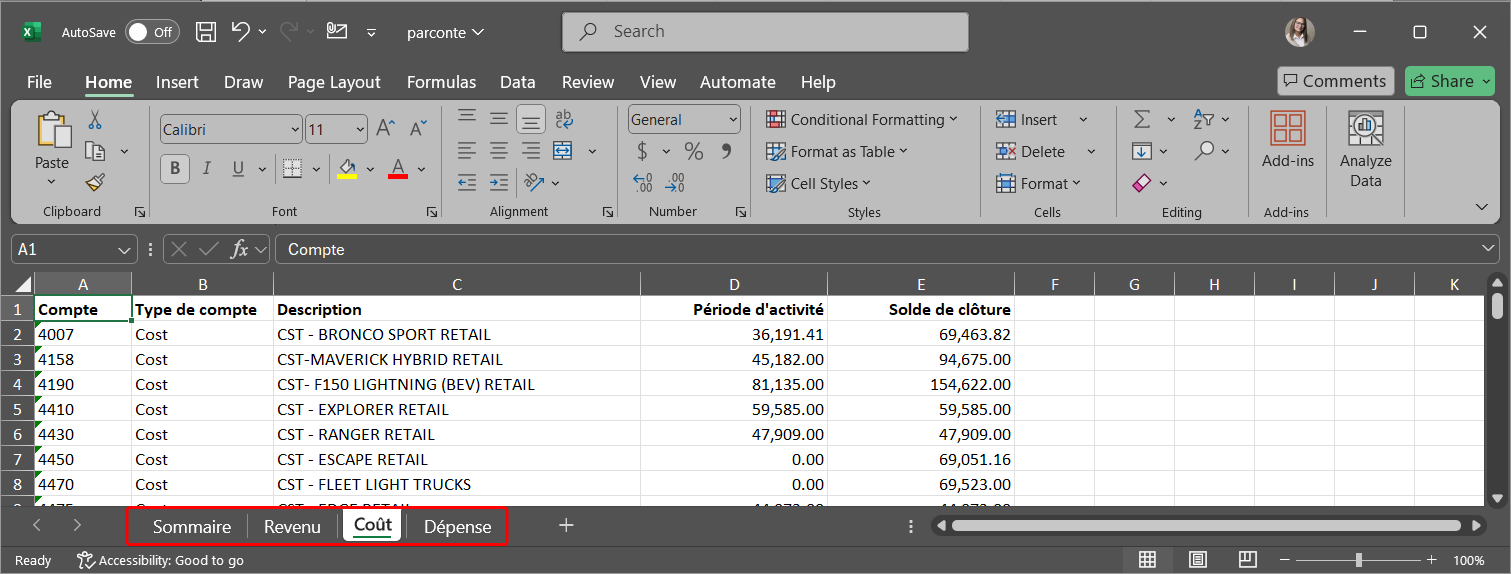
Task: Open the Comments pane button
Action: pos(1335,81)
